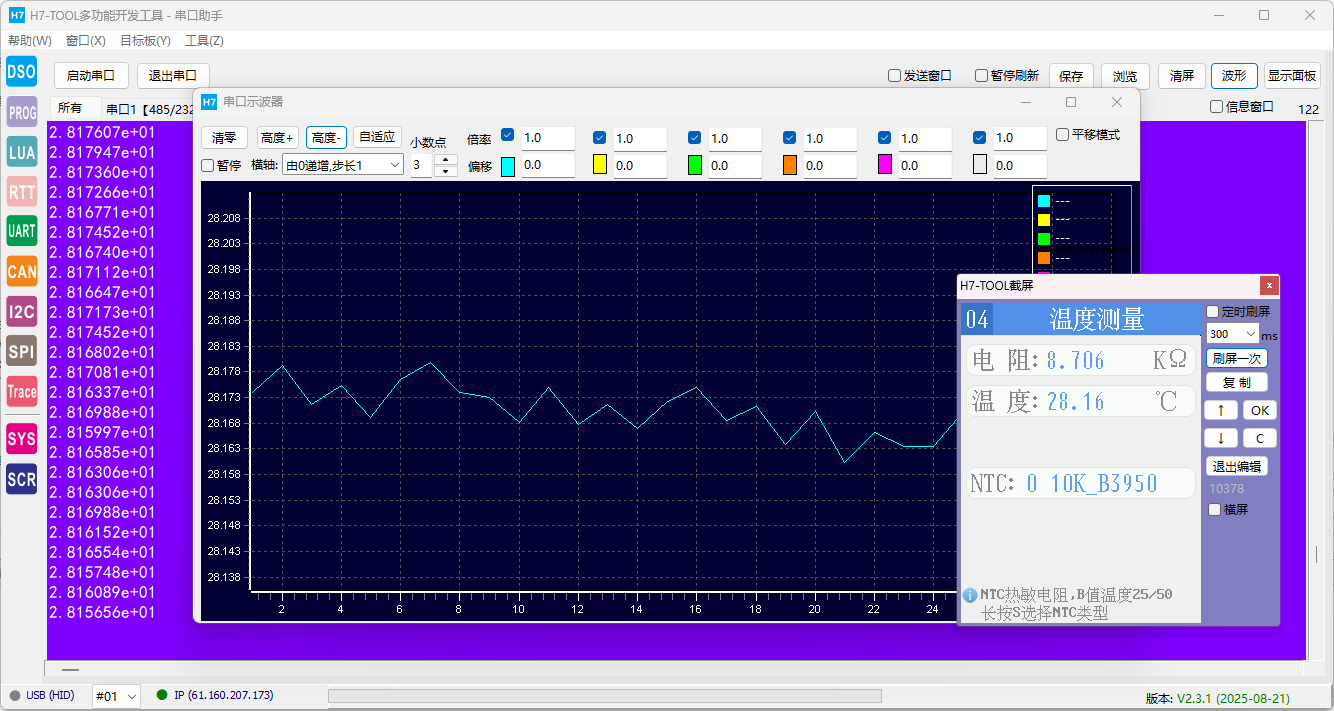Click the 退出串口 button
Screen dimensions: 1334x711
point(173,76)
